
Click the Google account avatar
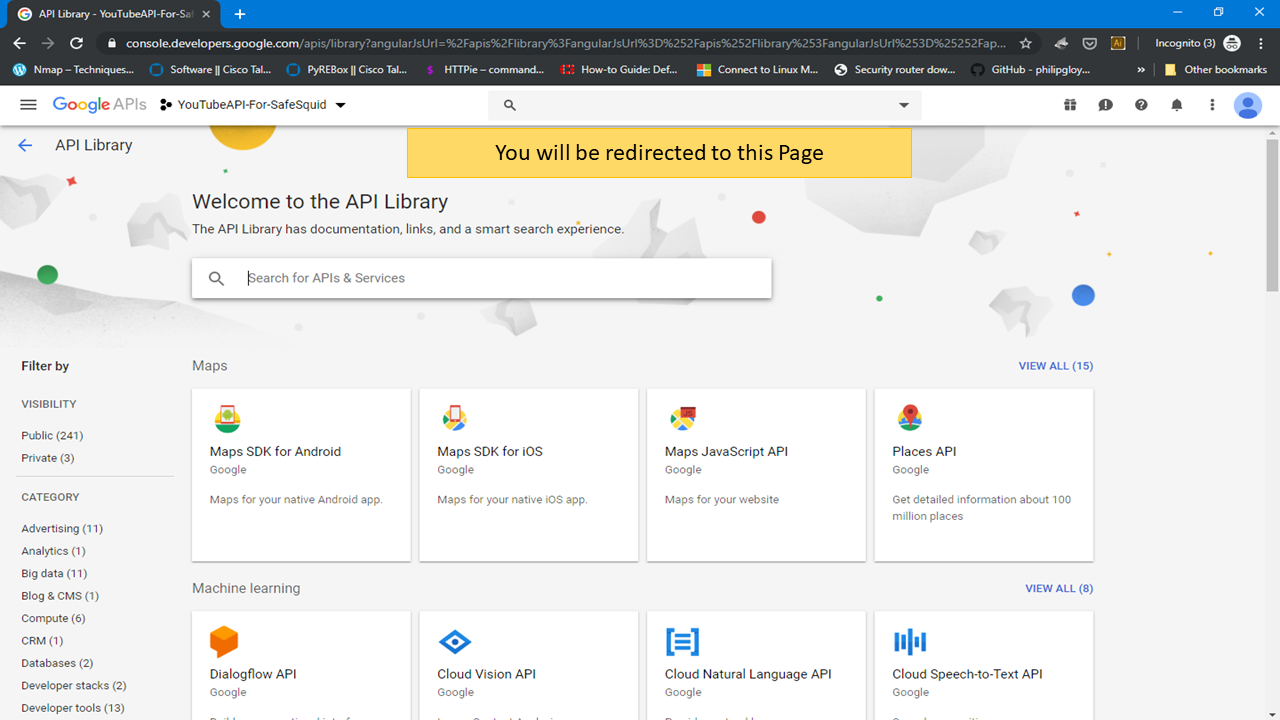[1247, 105]
